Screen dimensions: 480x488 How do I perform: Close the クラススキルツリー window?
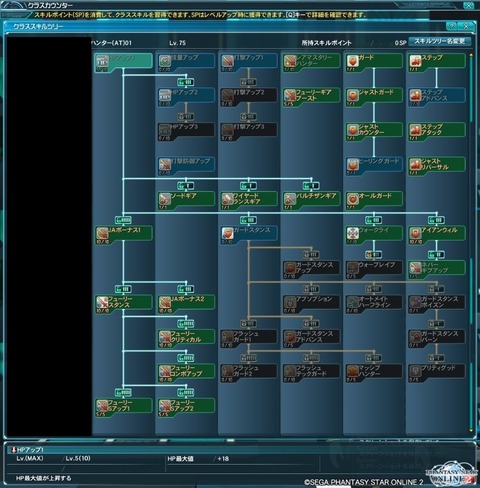pos(466,26)
